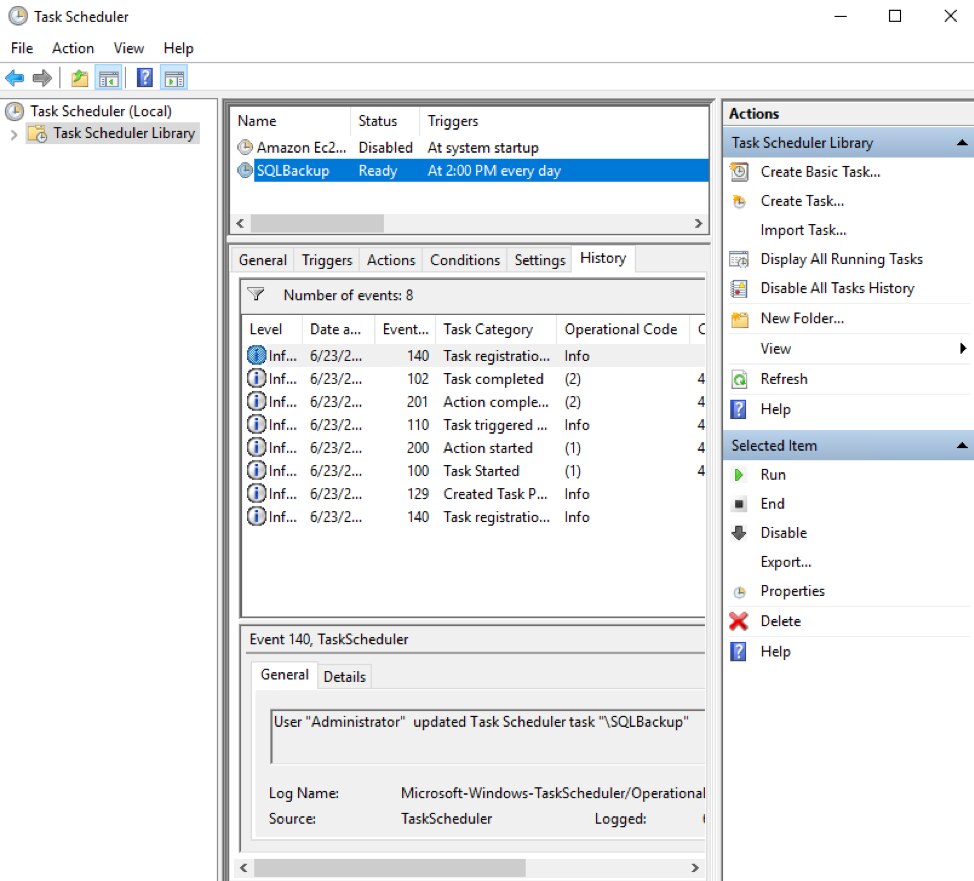Switch to the Triggers tab
Screen dimensions: 974x881
pos(326,259)
